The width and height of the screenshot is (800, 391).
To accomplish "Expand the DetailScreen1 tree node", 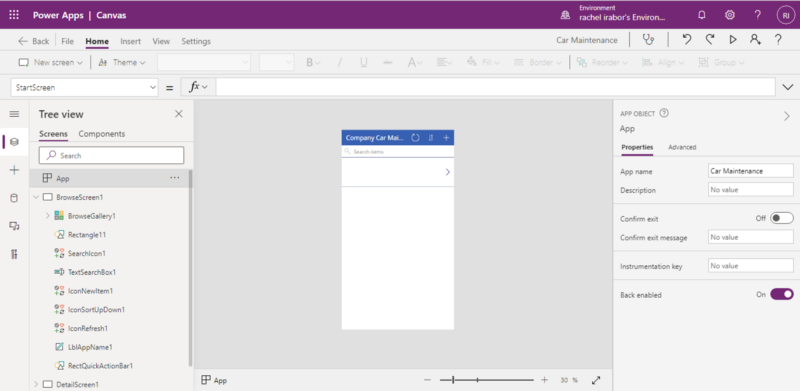I will click(x=36, y=384).
